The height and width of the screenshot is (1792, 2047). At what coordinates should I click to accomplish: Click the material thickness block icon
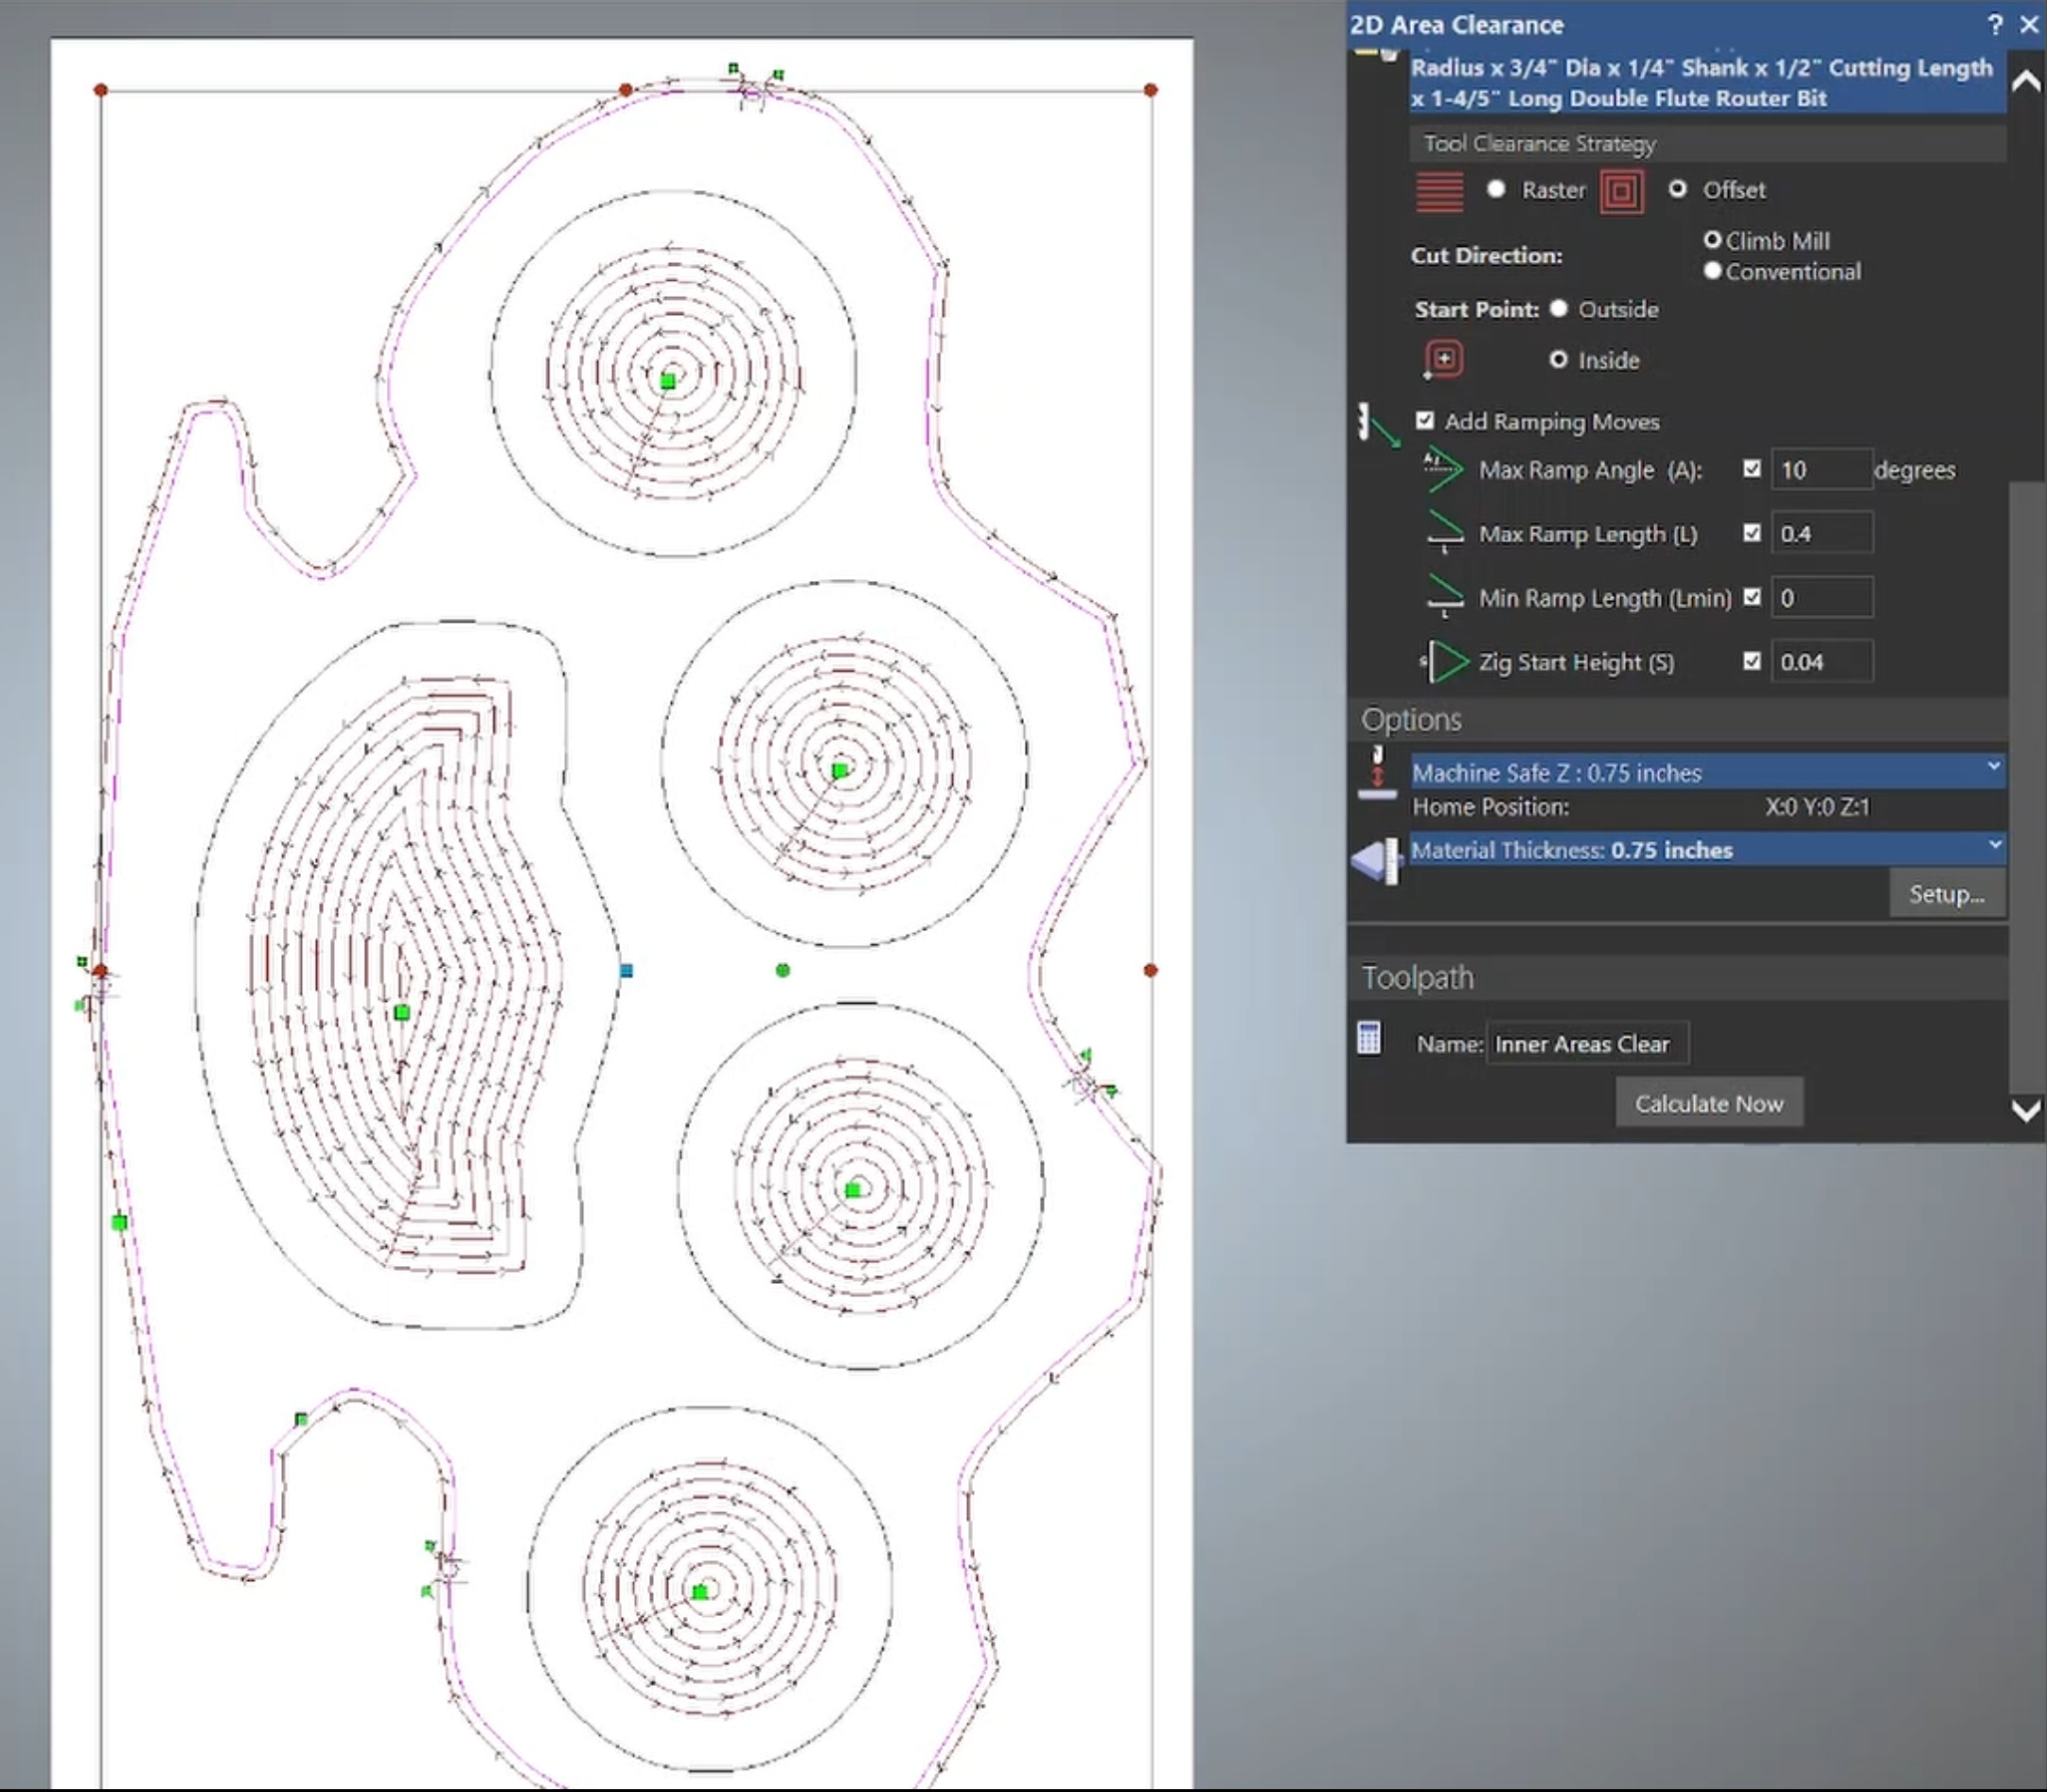pyautogui.click(x=1376, y=861)
